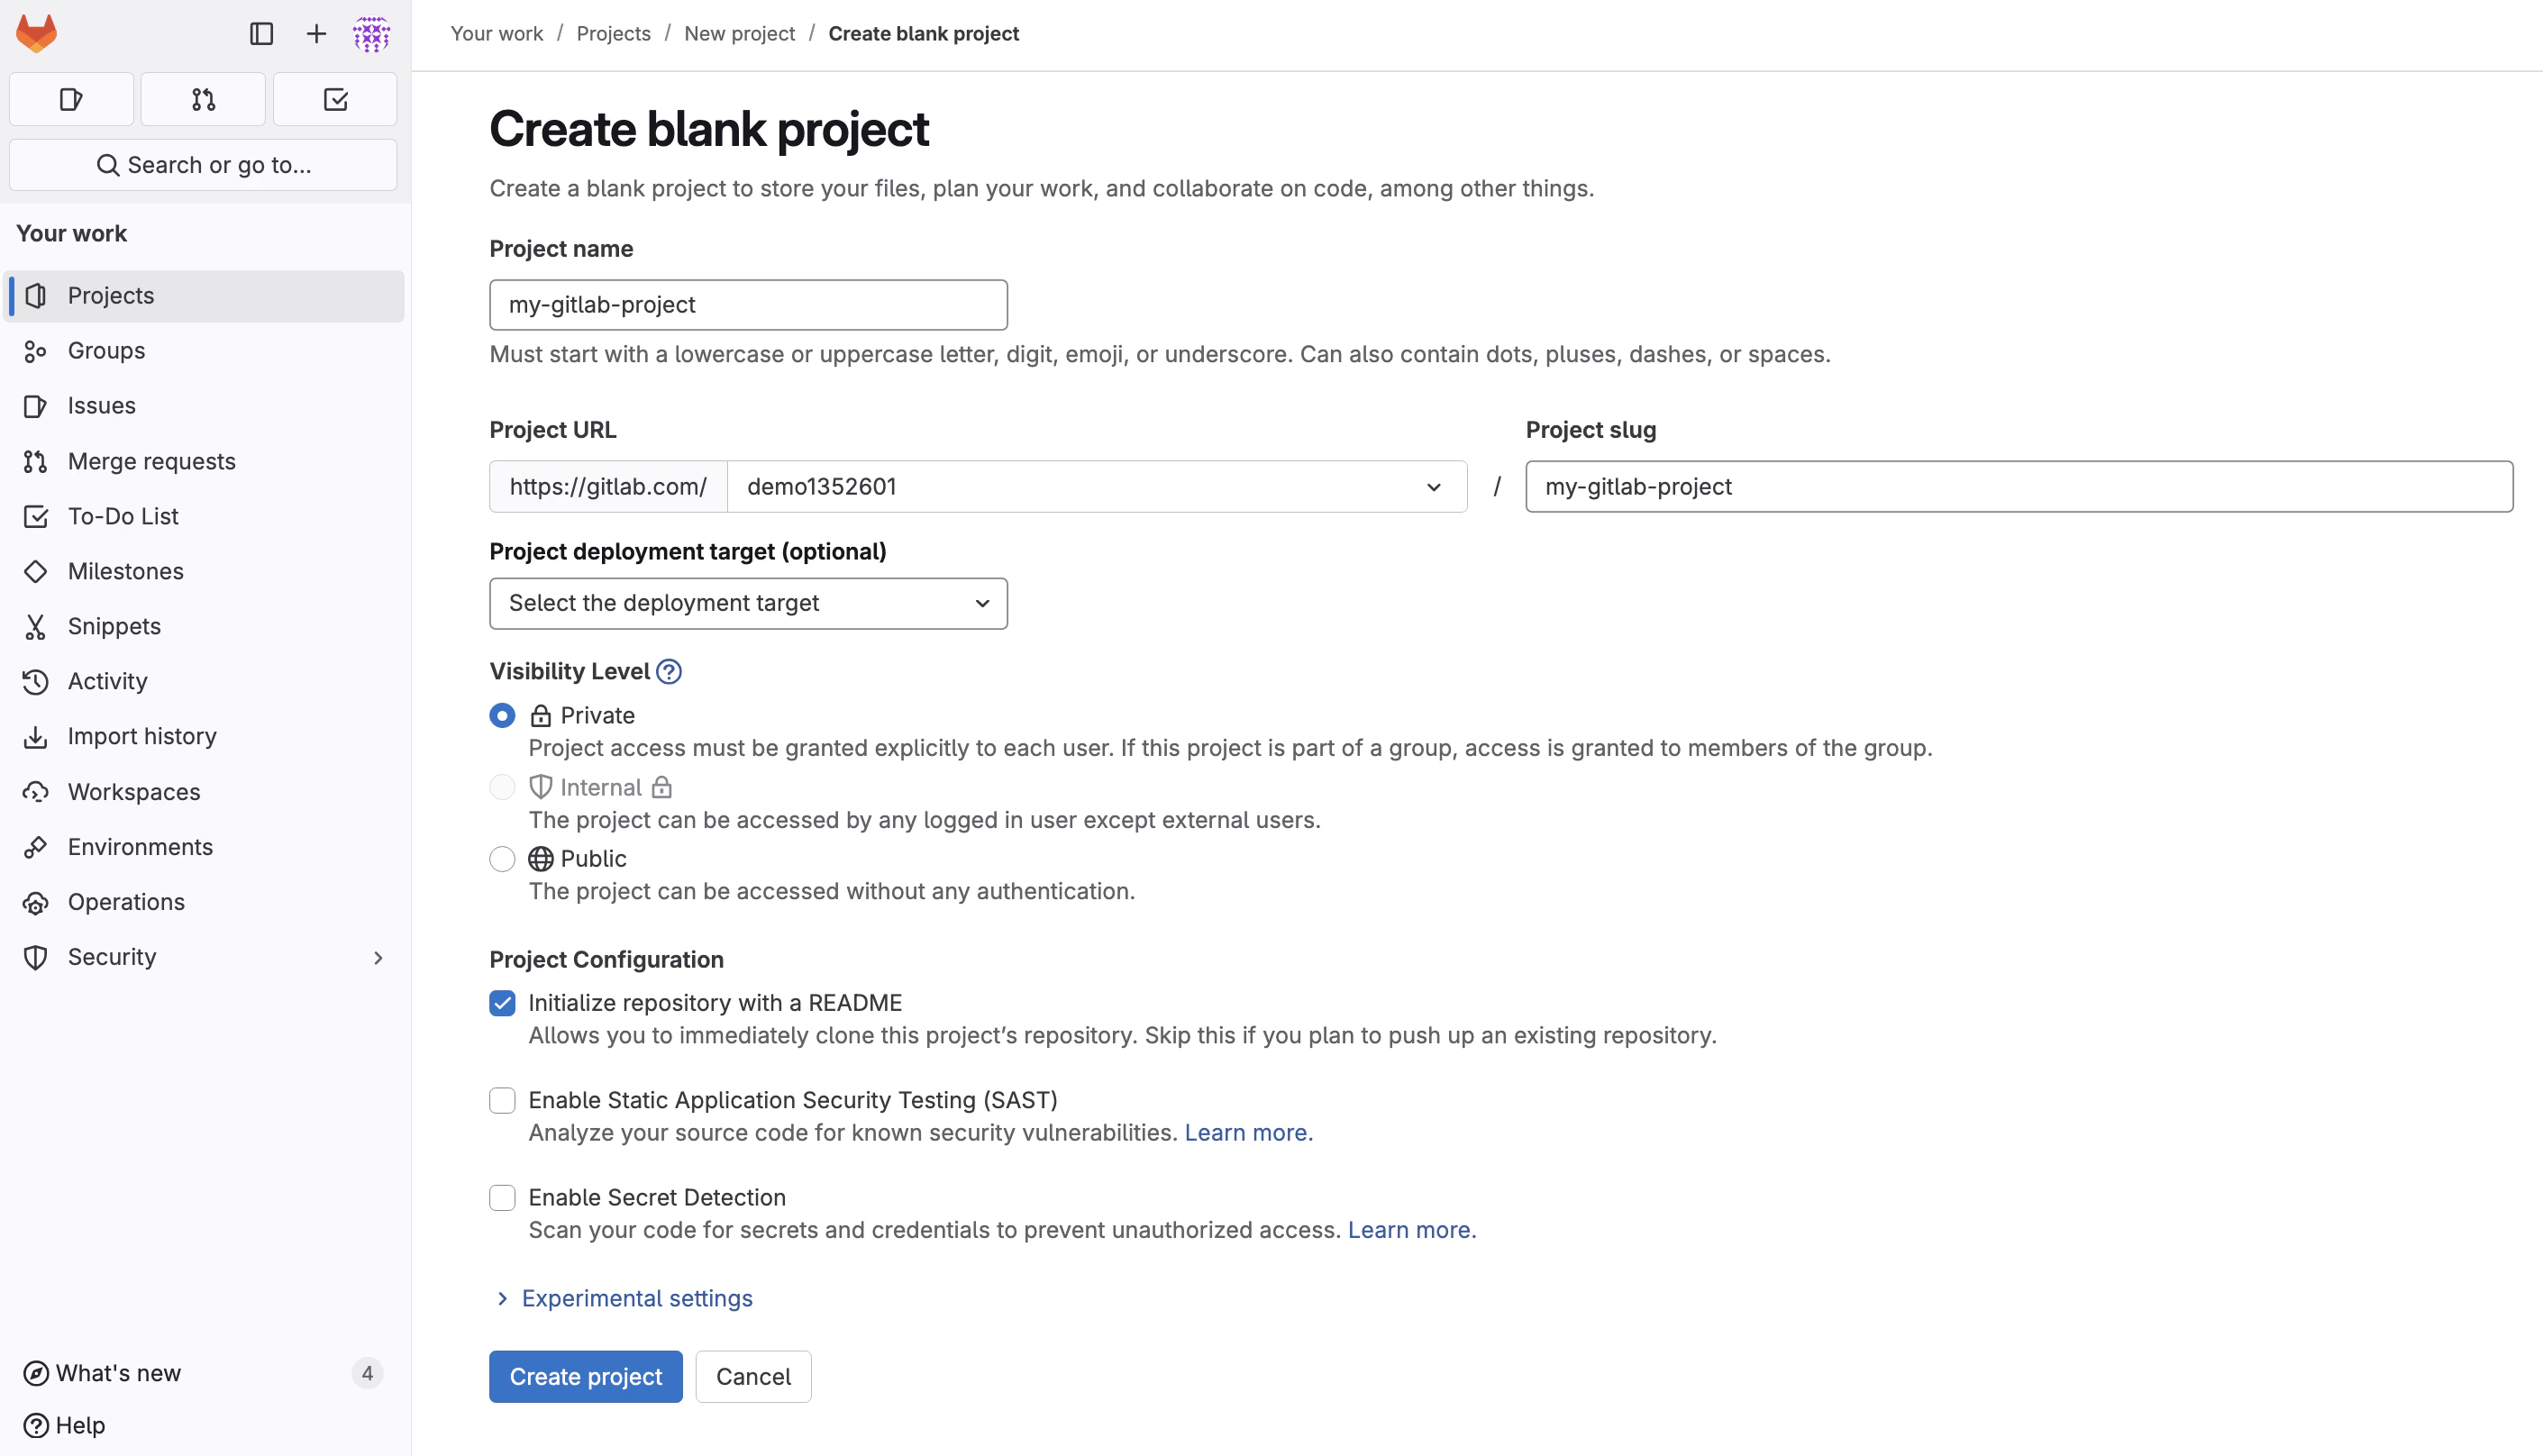2543x1456 pixels.
Task: Open your avatar in the top bar
Action: coord(370,33)
